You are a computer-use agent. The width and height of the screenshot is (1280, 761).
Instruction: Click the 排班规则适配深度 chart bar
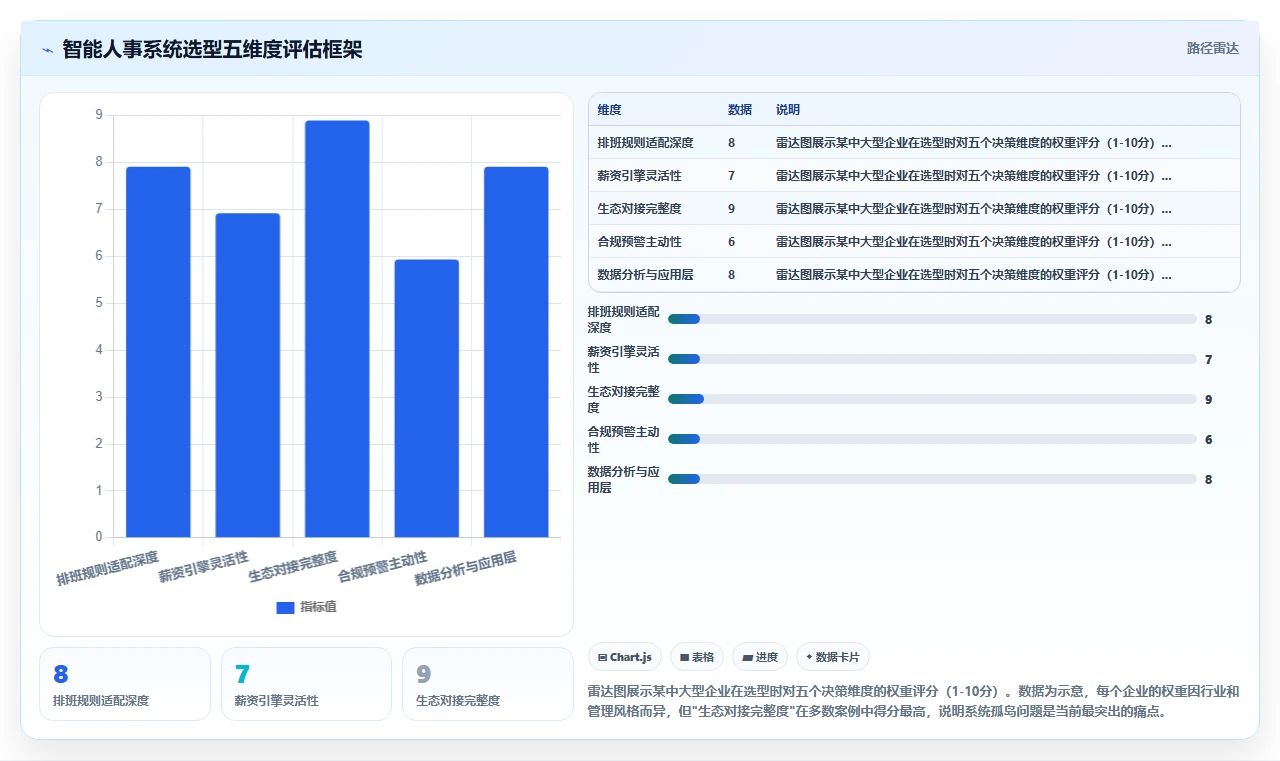click(158, 352)
